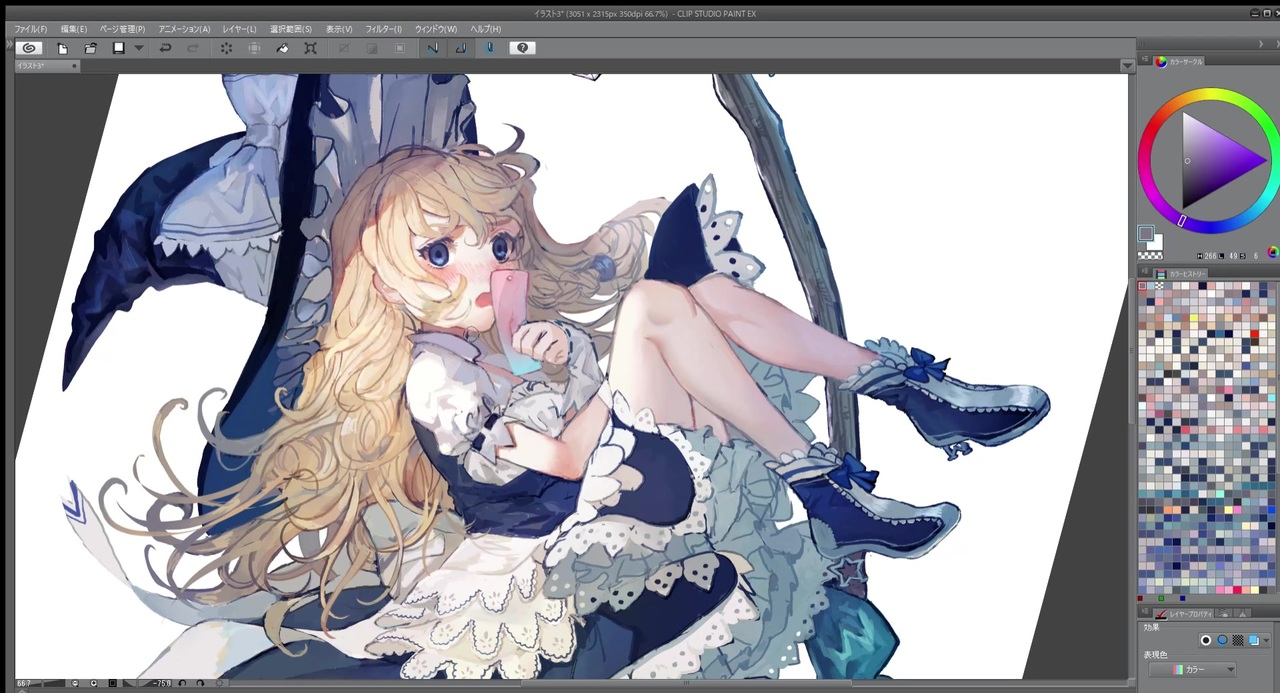Open the canvas tab list dropdown arrow
Image resolution: width=1280 pixels, height=693 pixels.
pyautogui.click(x=1127, y=66)
